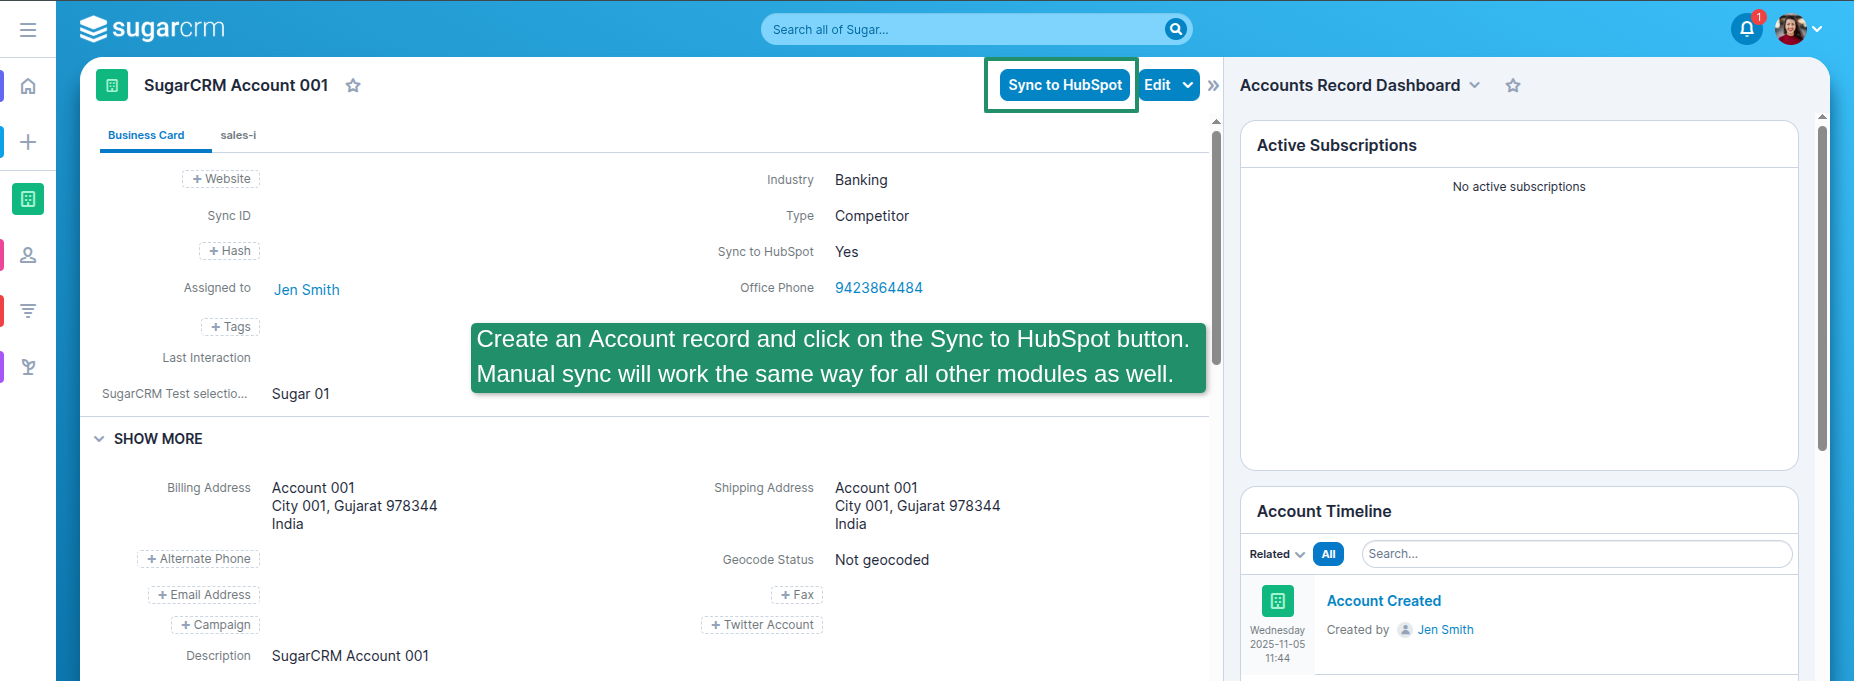Add a Twitter Account
This screenshot has height=681, width=1854.
(x=762, y=625)
